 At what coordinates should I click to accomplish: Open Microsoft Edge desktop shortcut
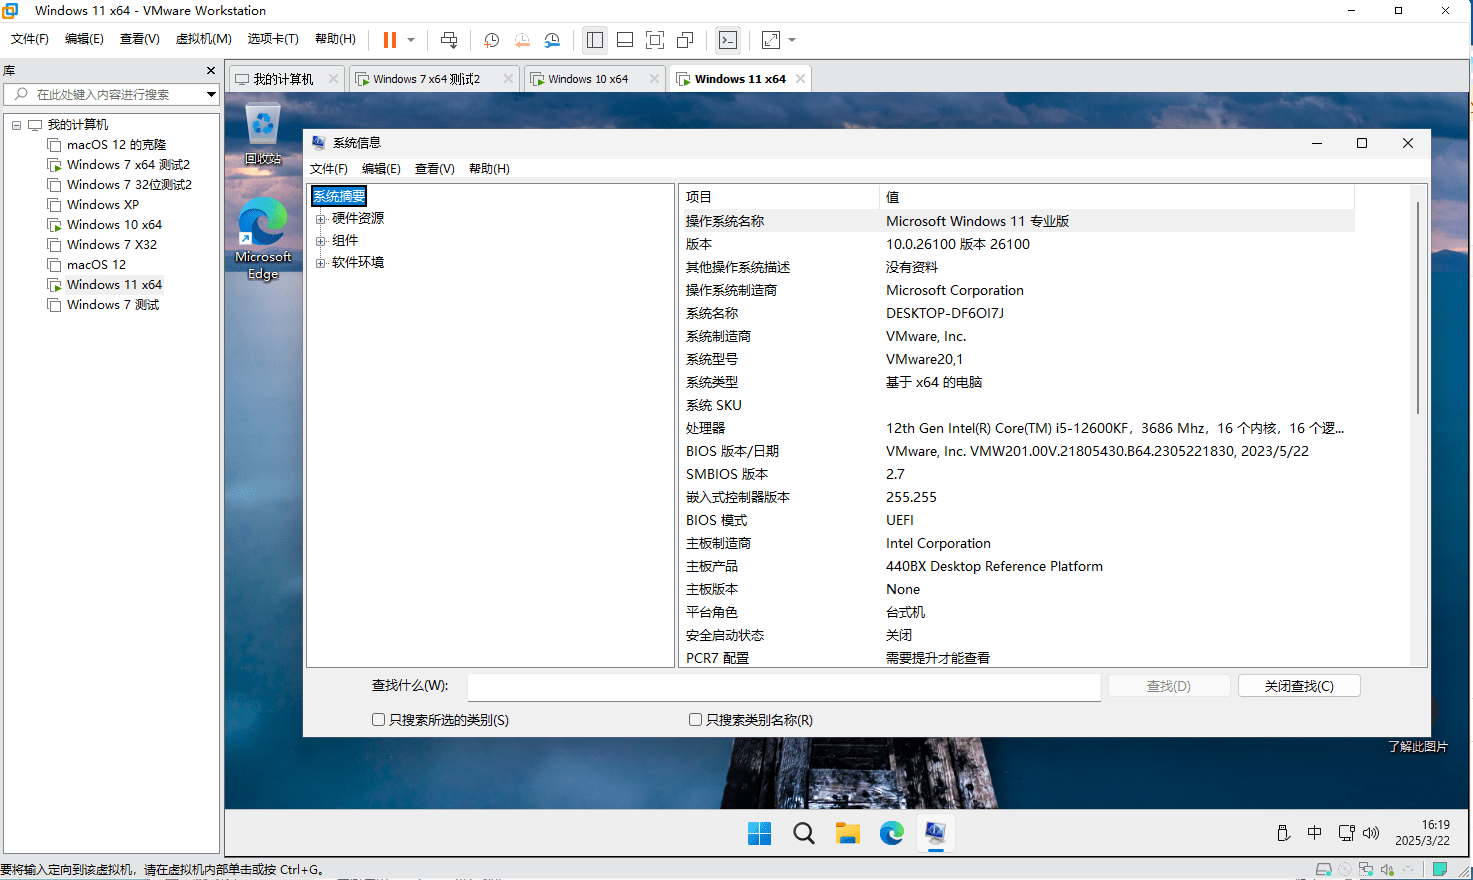263,240
